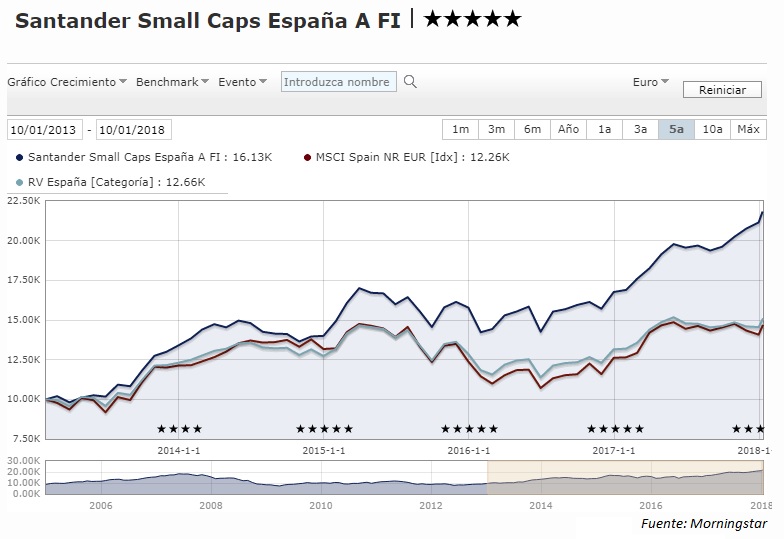The height and width of the screenshot is (539, 784).
Task: Click the light blue RV España legend dot
Action: click(x=20, y=182)
